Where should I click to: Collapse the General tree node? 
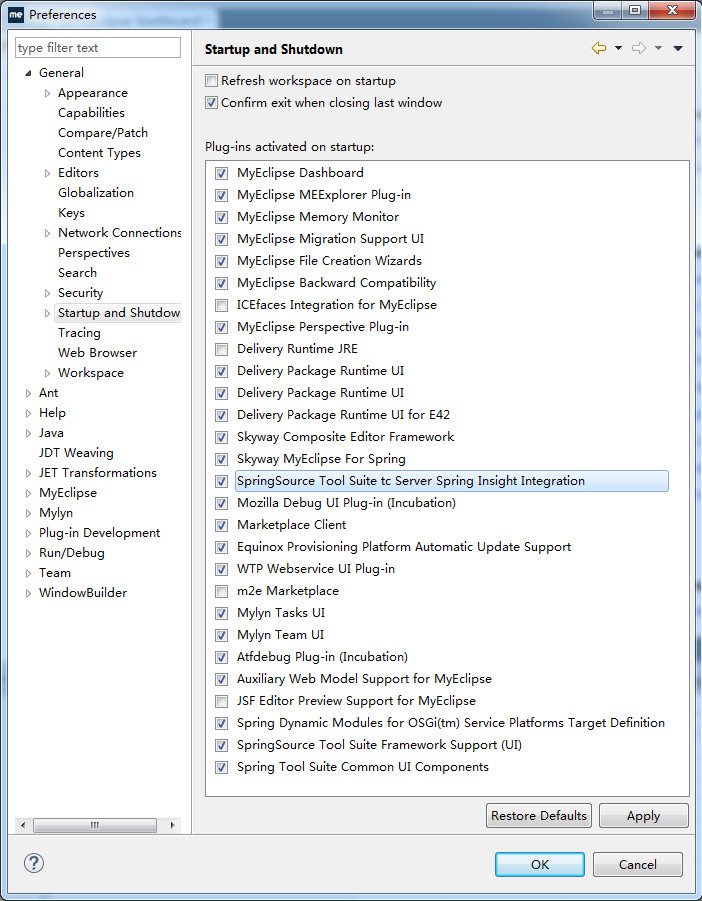pyautogui.click(x=28, y=73)
